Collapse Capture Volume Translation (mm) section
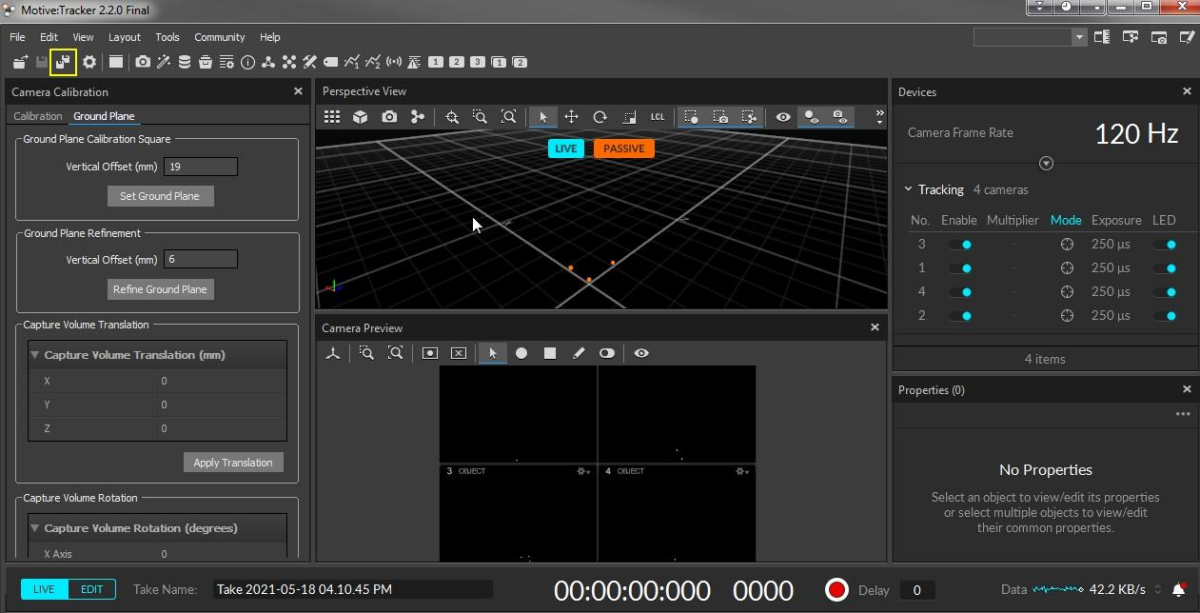 coord(35,355)
